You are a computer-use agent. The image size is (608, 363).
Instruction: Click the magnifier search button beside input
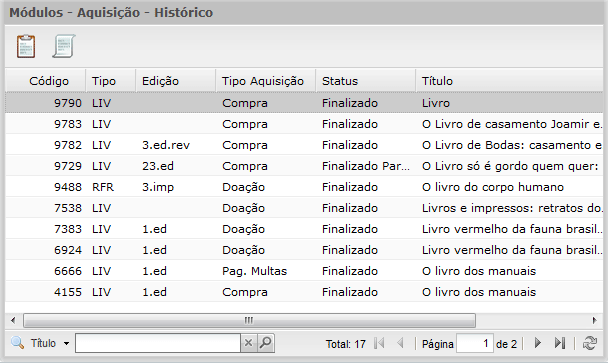click(266, 343)
